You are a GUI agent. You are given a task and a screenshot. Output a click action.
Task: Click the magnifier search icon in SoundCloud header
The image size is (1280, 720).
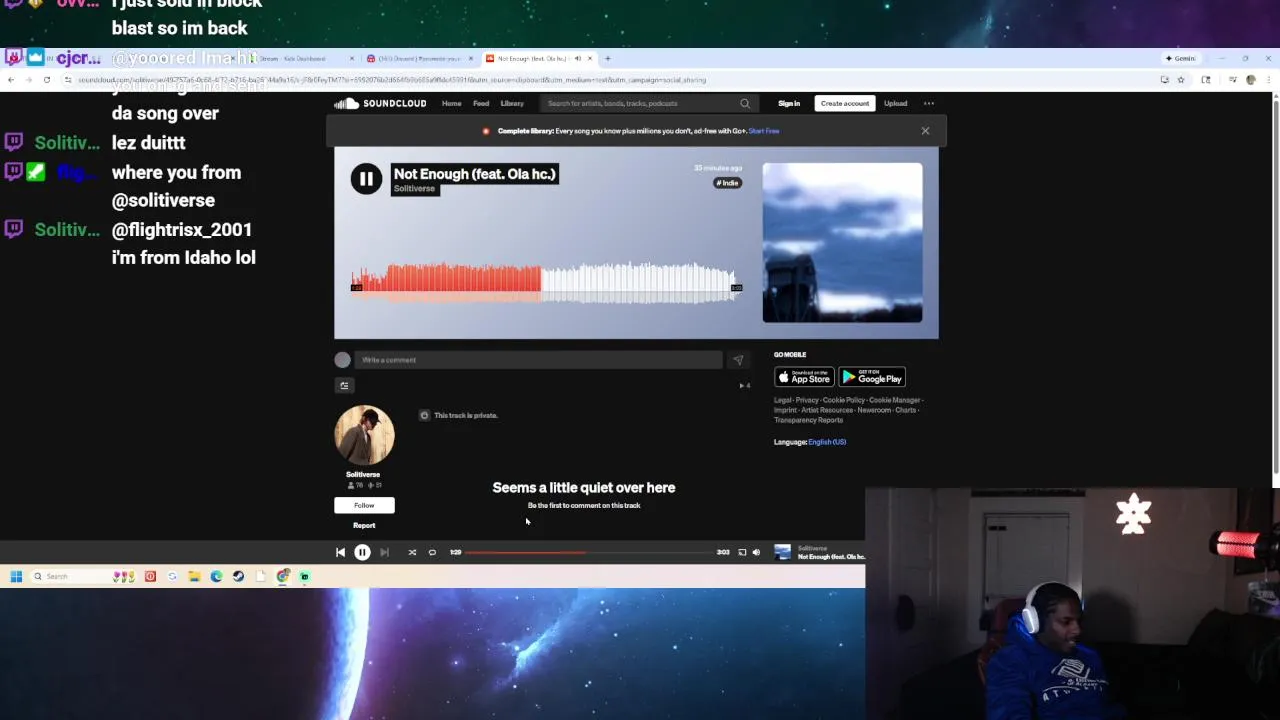(x=745, y=103)
